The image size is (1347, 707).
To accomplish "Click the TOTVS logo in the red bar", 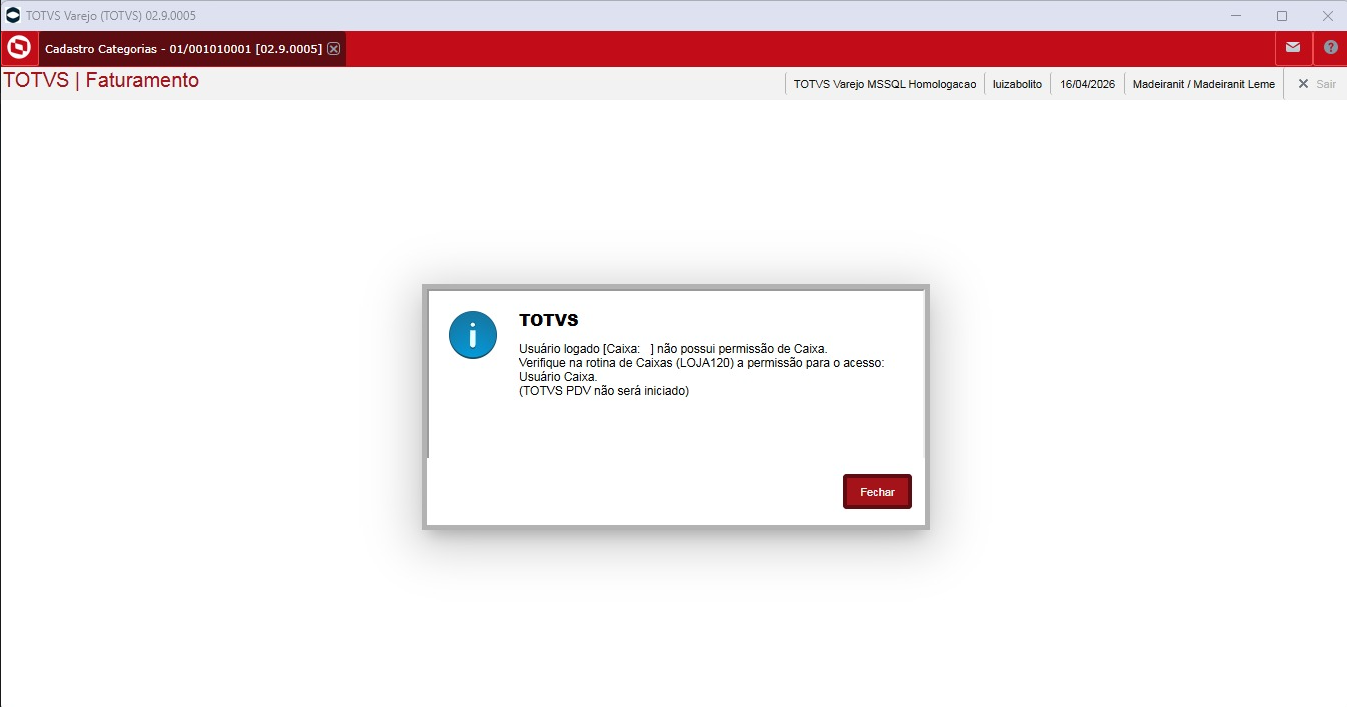I will click(x=19, y=48).
